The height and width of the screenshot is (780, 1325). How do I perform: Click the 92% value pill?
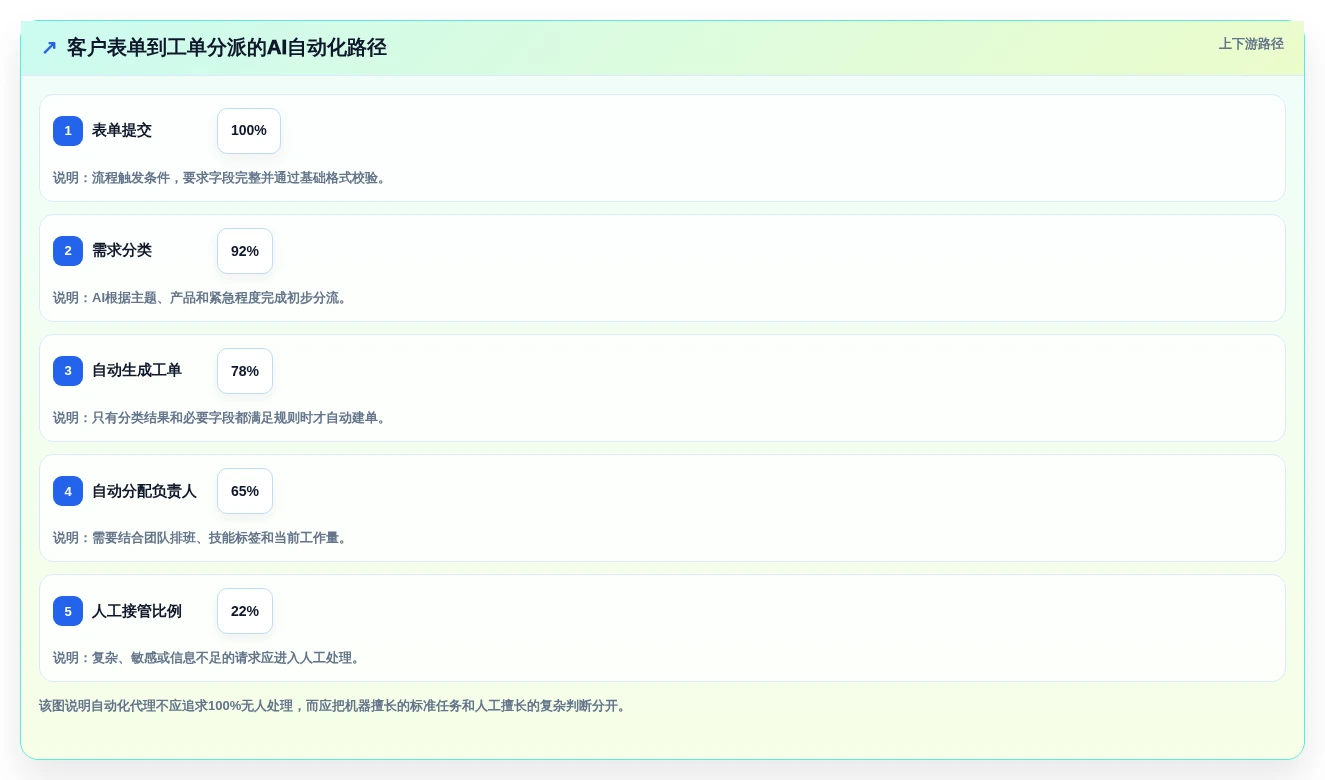tap(245, 251)
